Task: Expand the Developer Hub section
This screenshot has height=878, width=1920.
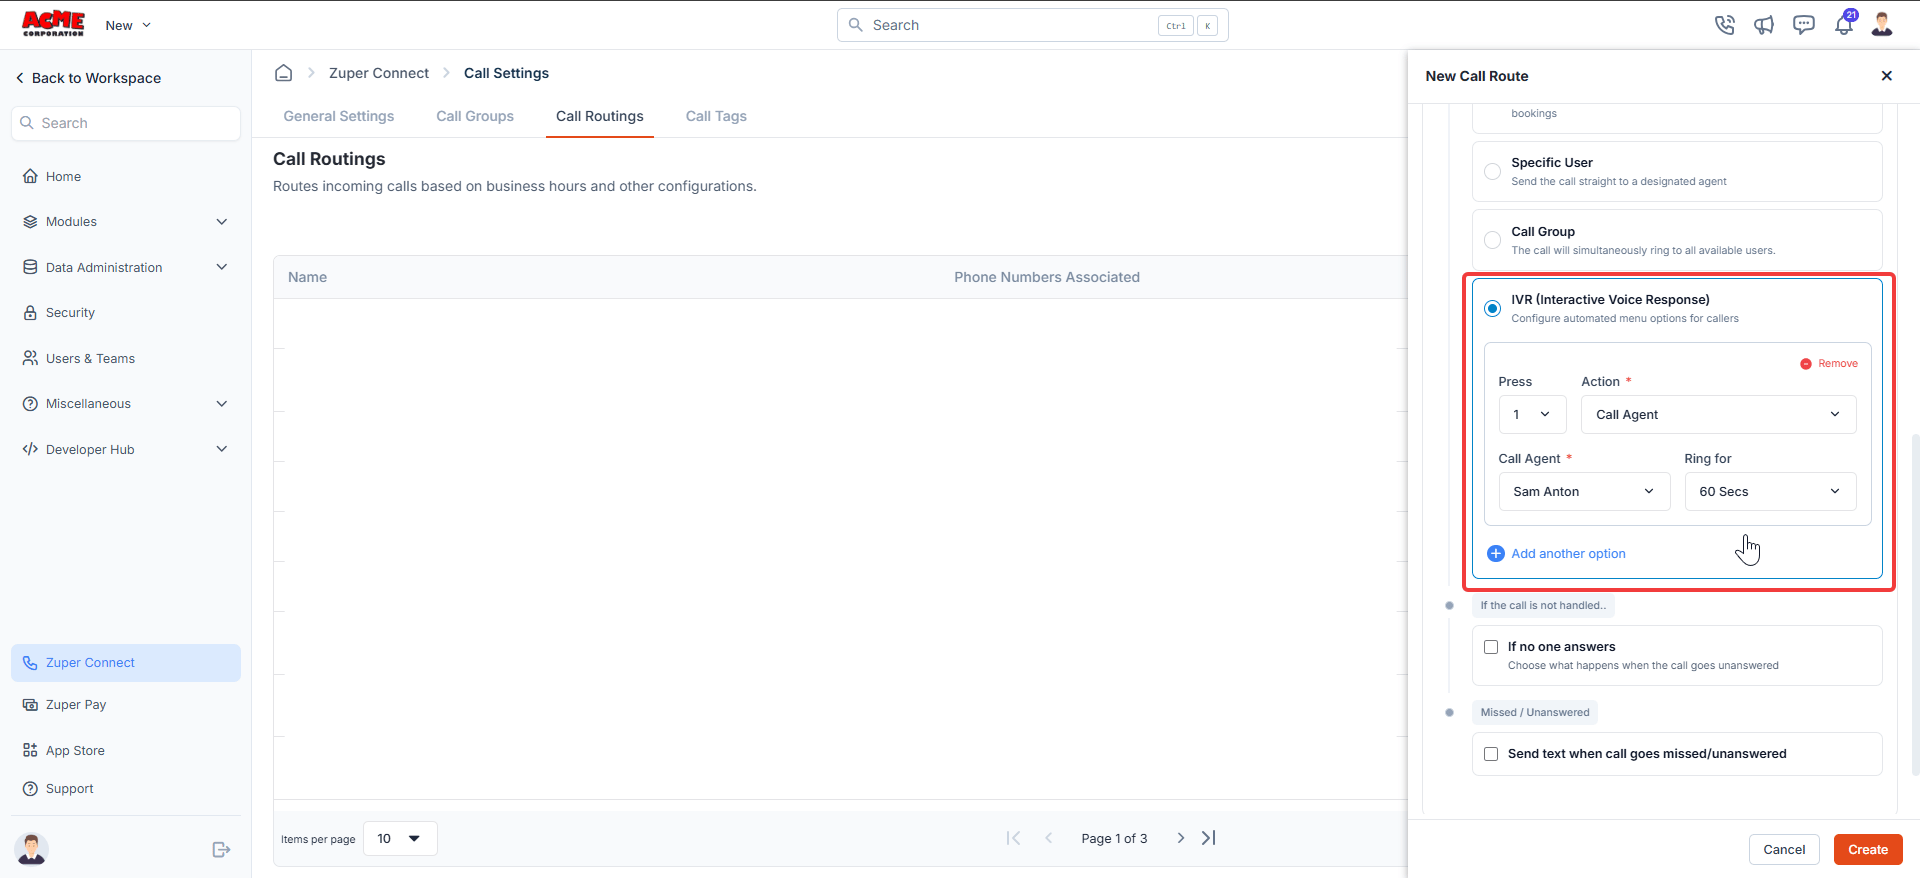Action: 125,450
